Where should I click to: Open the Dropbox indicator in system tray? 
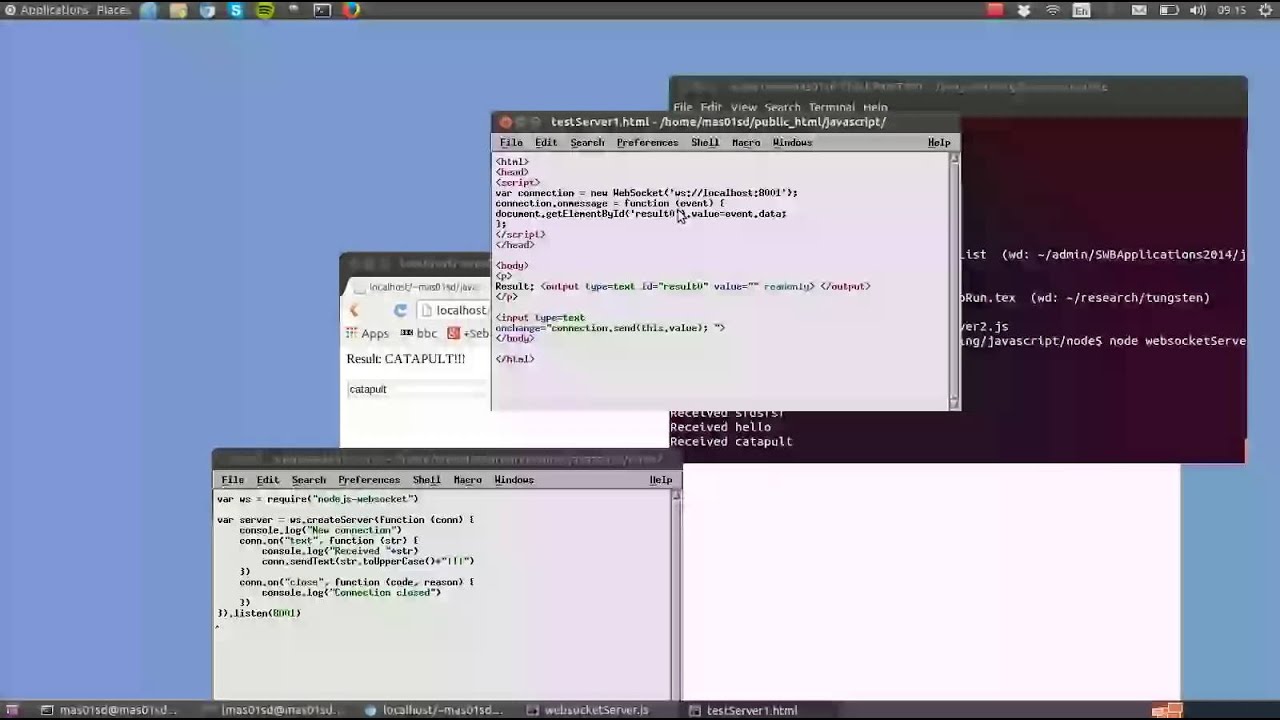point(1024,10)
